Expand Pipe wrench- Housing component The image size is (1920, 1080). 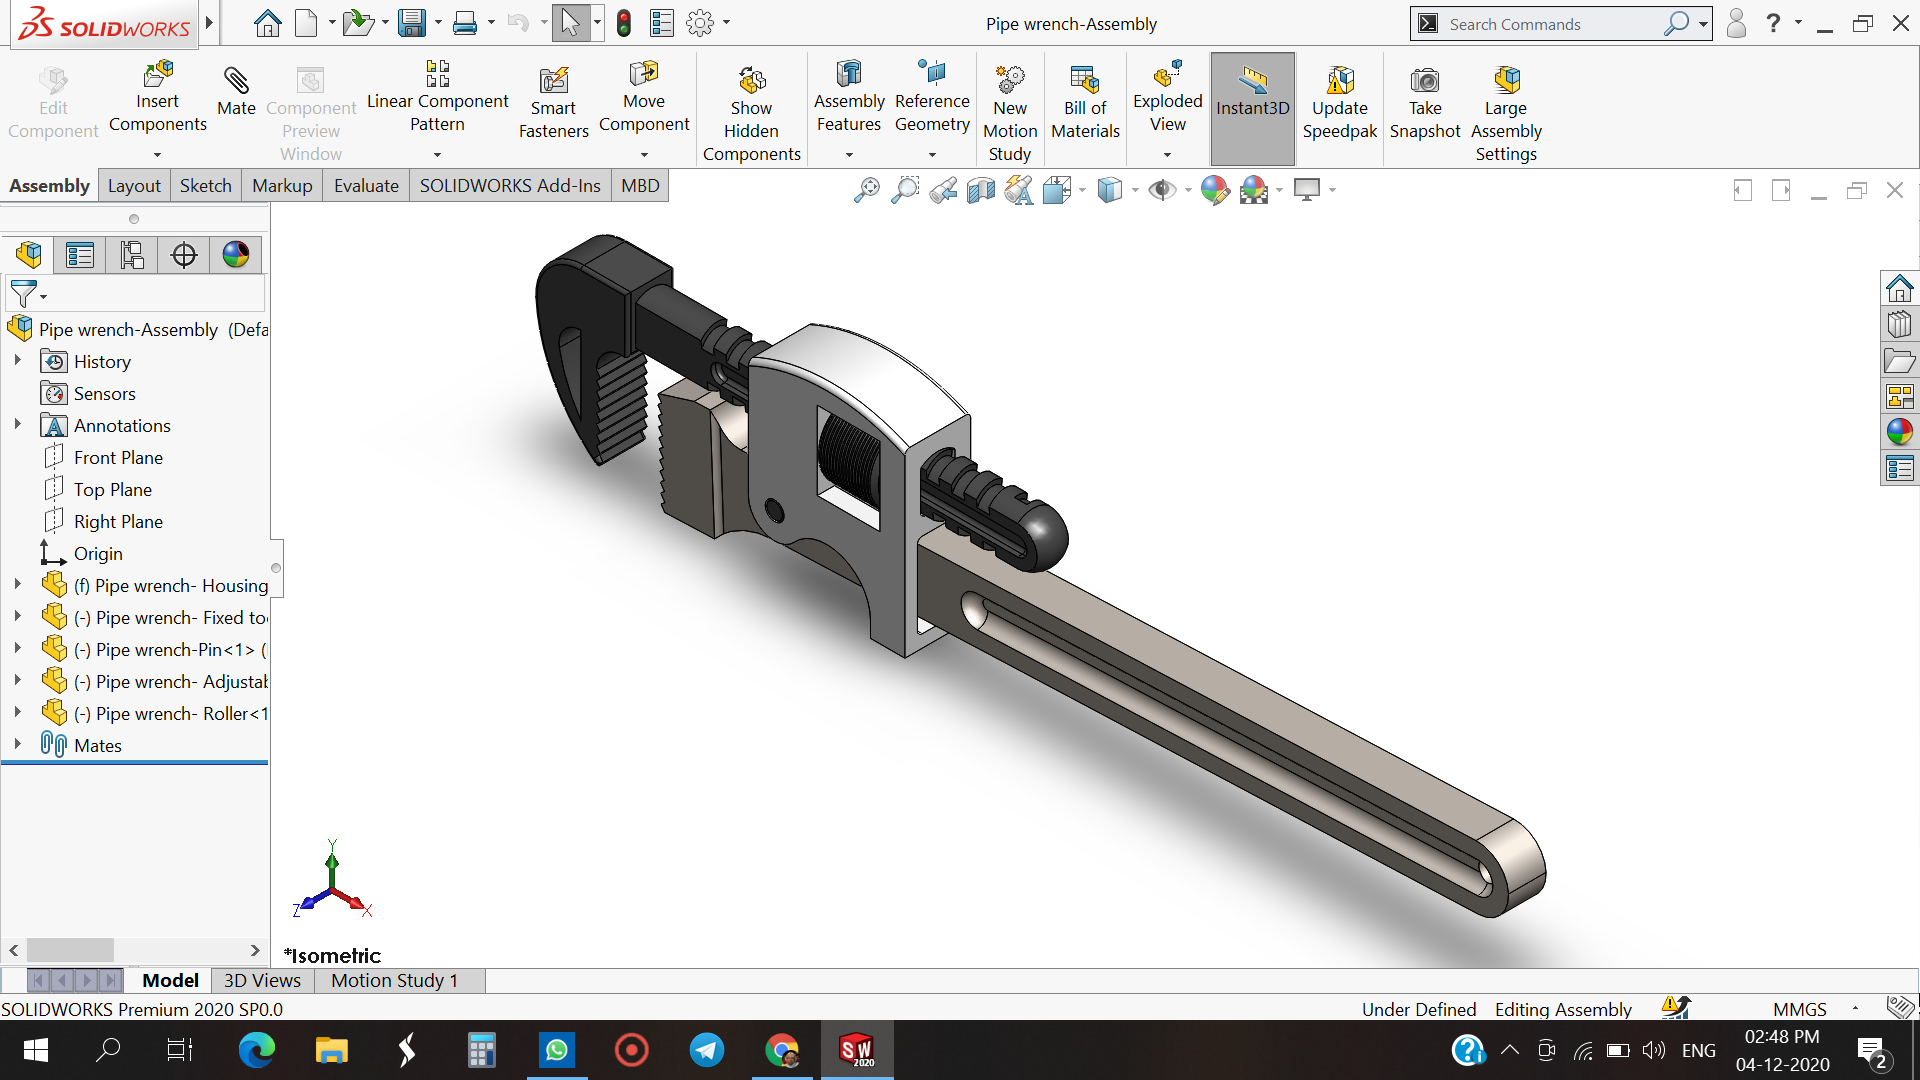[x=17, y=585]
